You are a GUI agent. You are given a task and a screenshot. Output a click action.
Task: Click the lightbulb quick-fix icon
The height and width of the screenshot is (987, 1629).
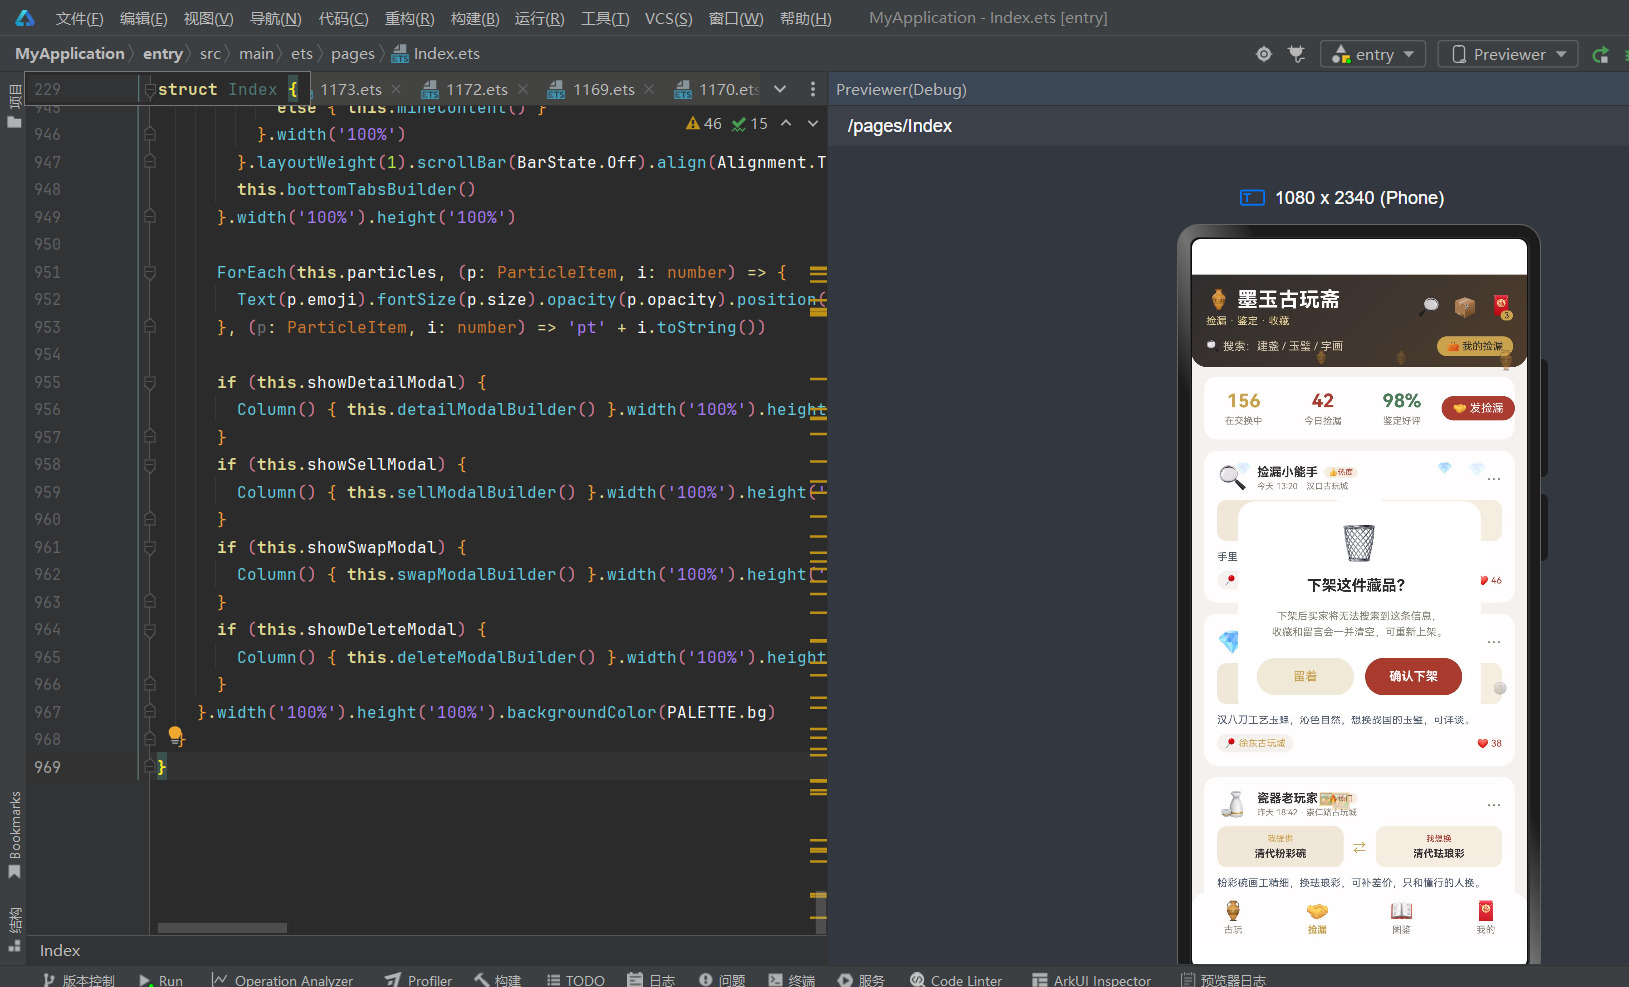[x=175, y=736]
